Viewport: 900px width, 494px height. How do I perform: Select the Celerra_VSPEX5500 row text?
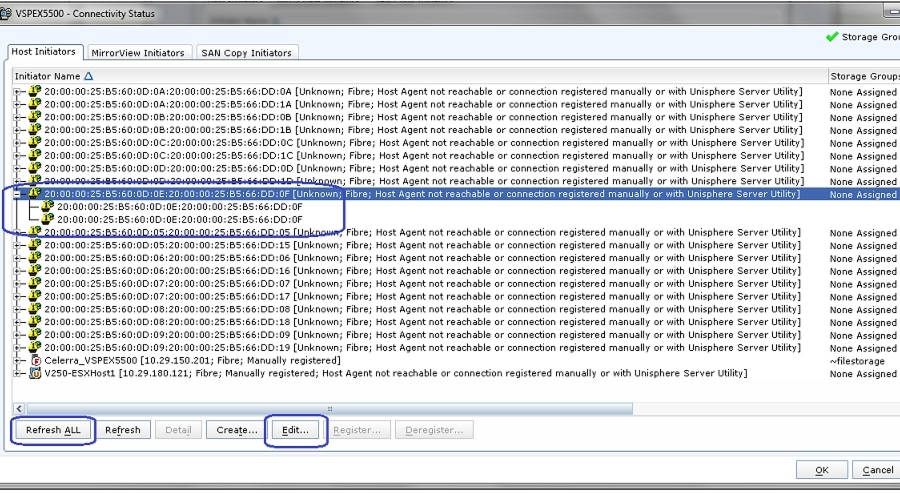[x=192, y=360]
